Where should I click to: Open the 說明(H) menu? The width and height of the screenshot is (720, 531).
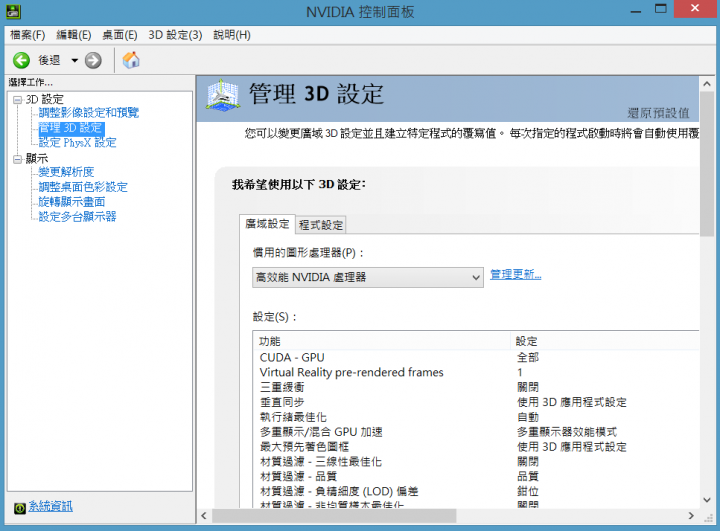point(232,35)
